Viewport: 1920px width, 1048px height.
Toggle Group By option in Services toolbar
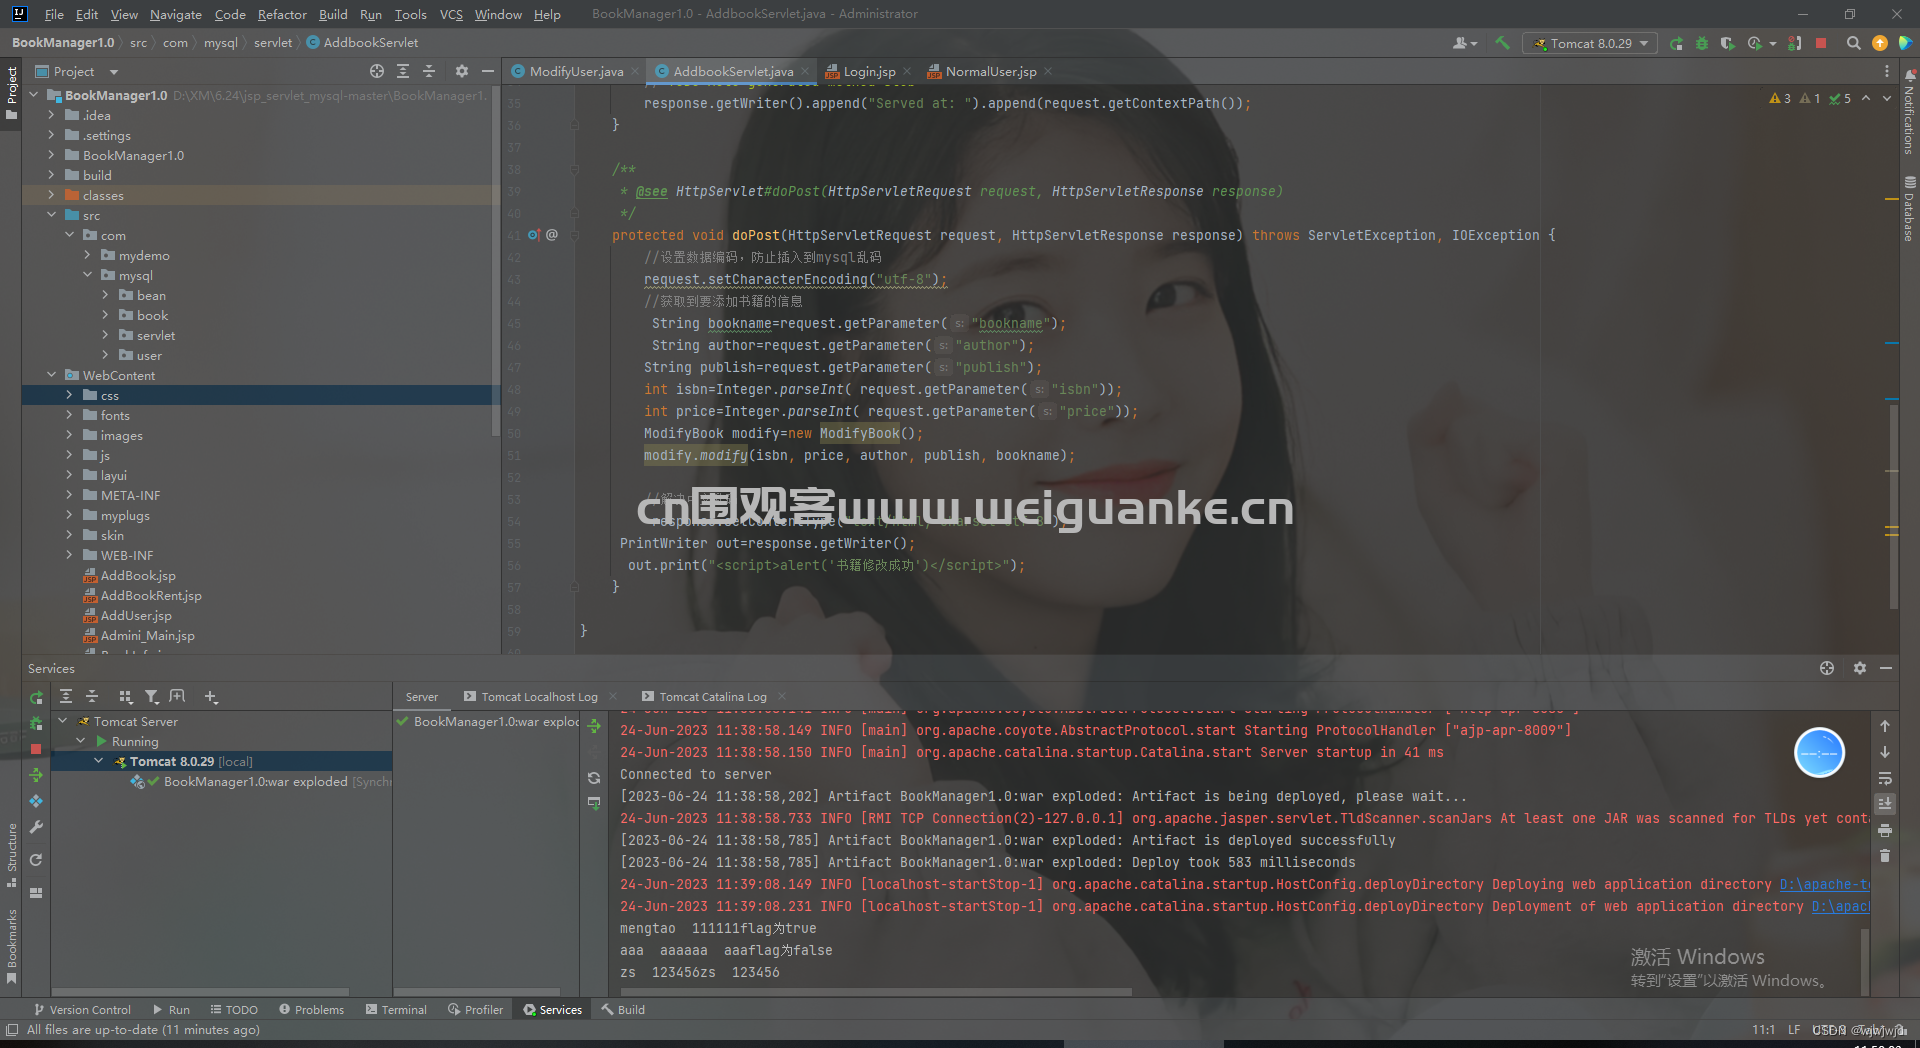pyautogui.click(x=125, y=697)
